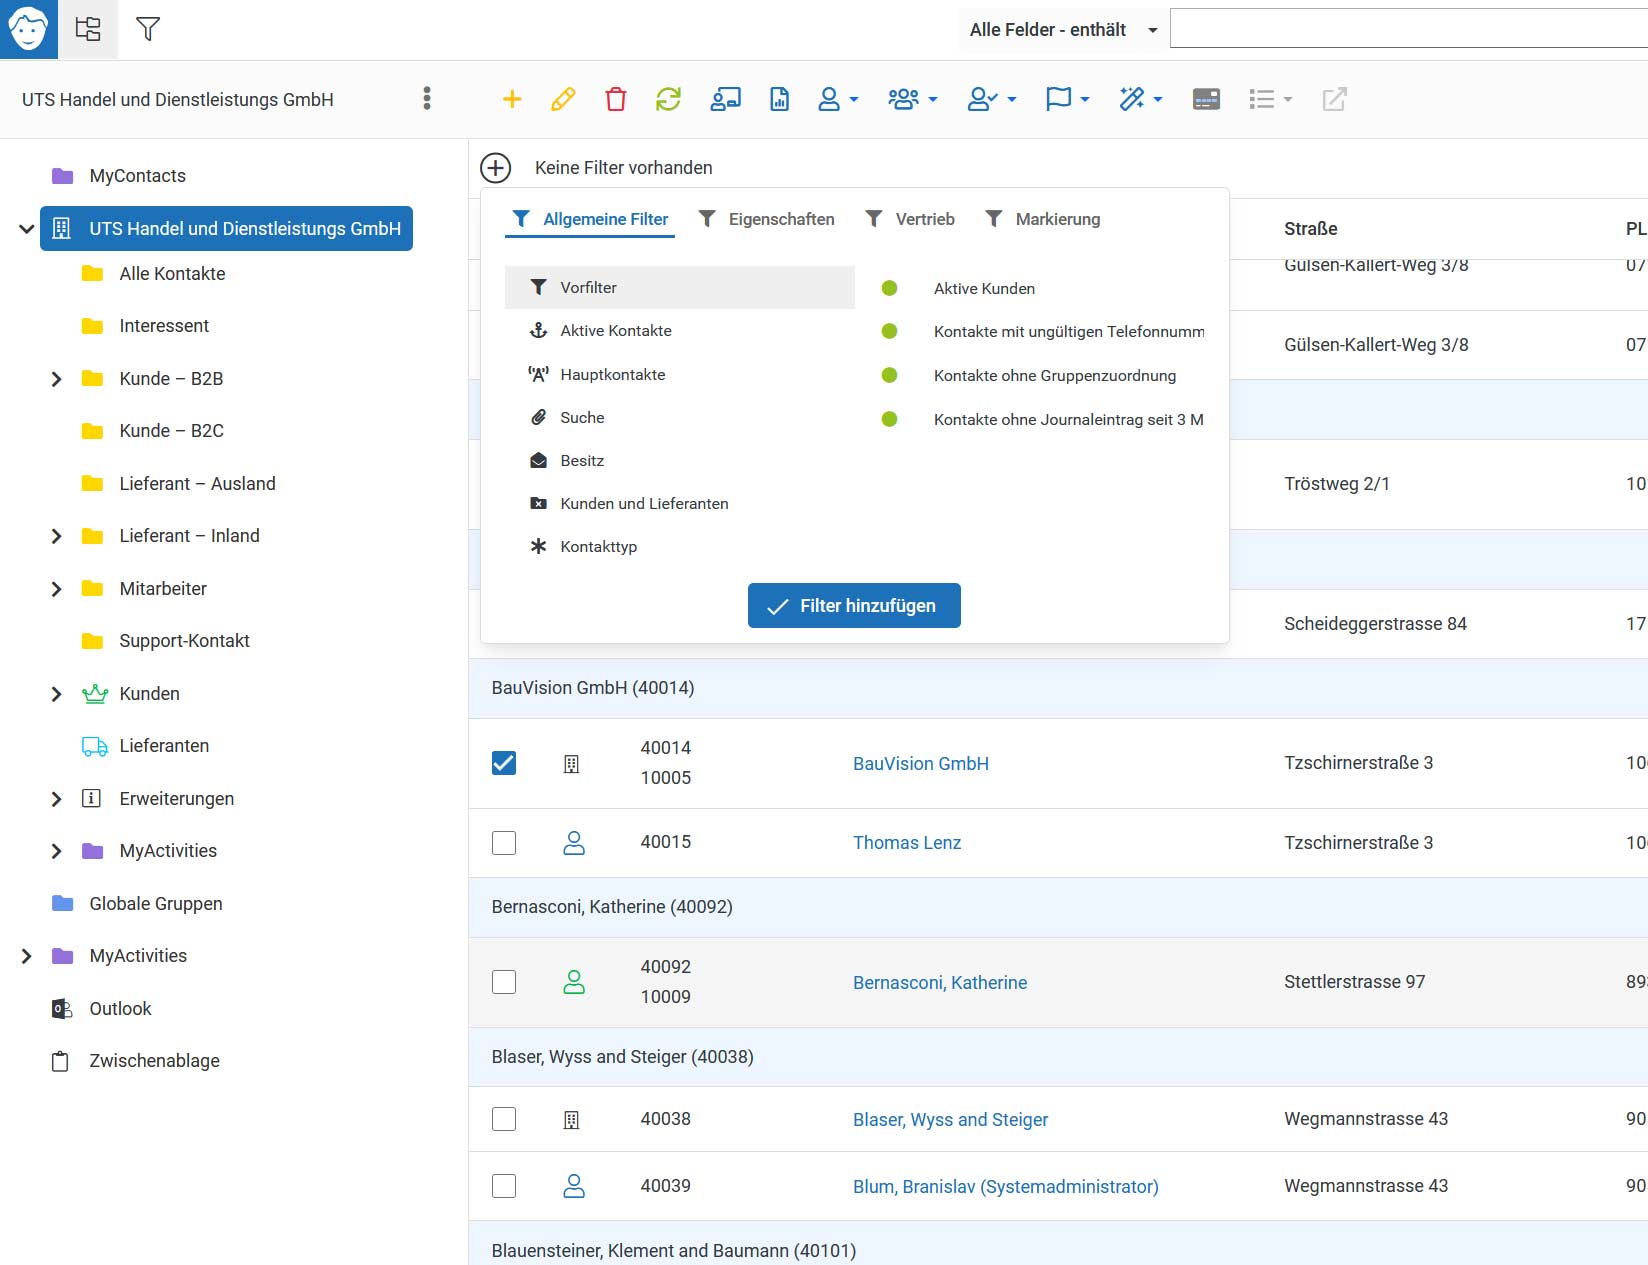Viewport: 1648px width, 1265px height.
Task: Switch to the Eigenschaften filter tab
Action: (766, 219)
